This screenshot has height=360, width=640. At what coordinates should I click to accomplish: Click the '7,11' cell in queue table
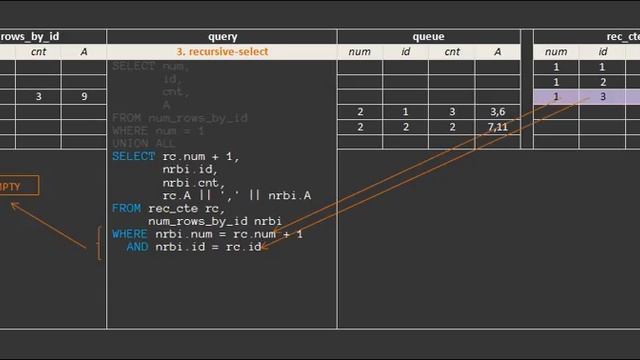498,127
